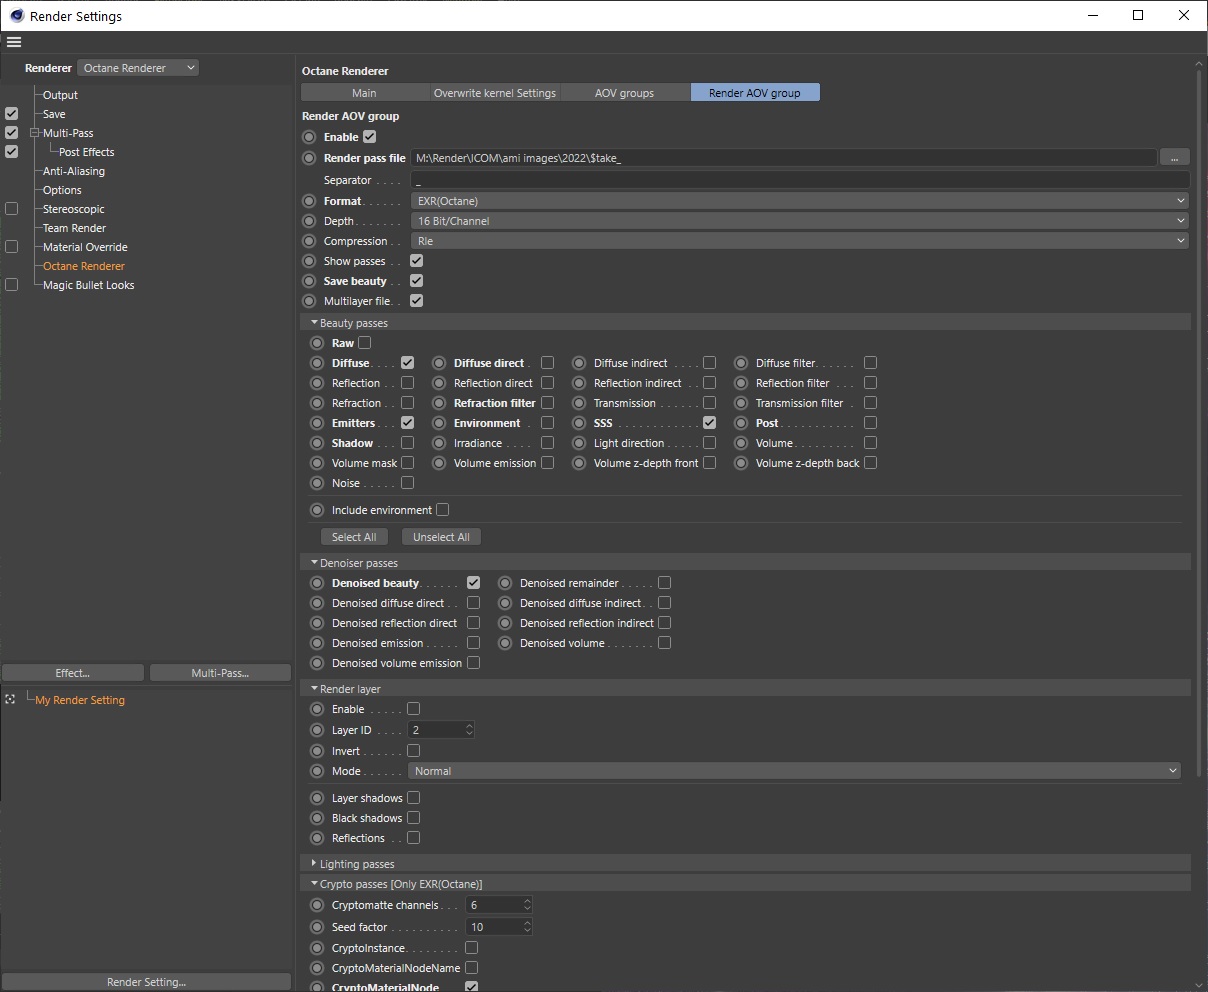Click animation dot beside Save beauty
This screenshot has width=1208, height=992.
pos(309,281)
